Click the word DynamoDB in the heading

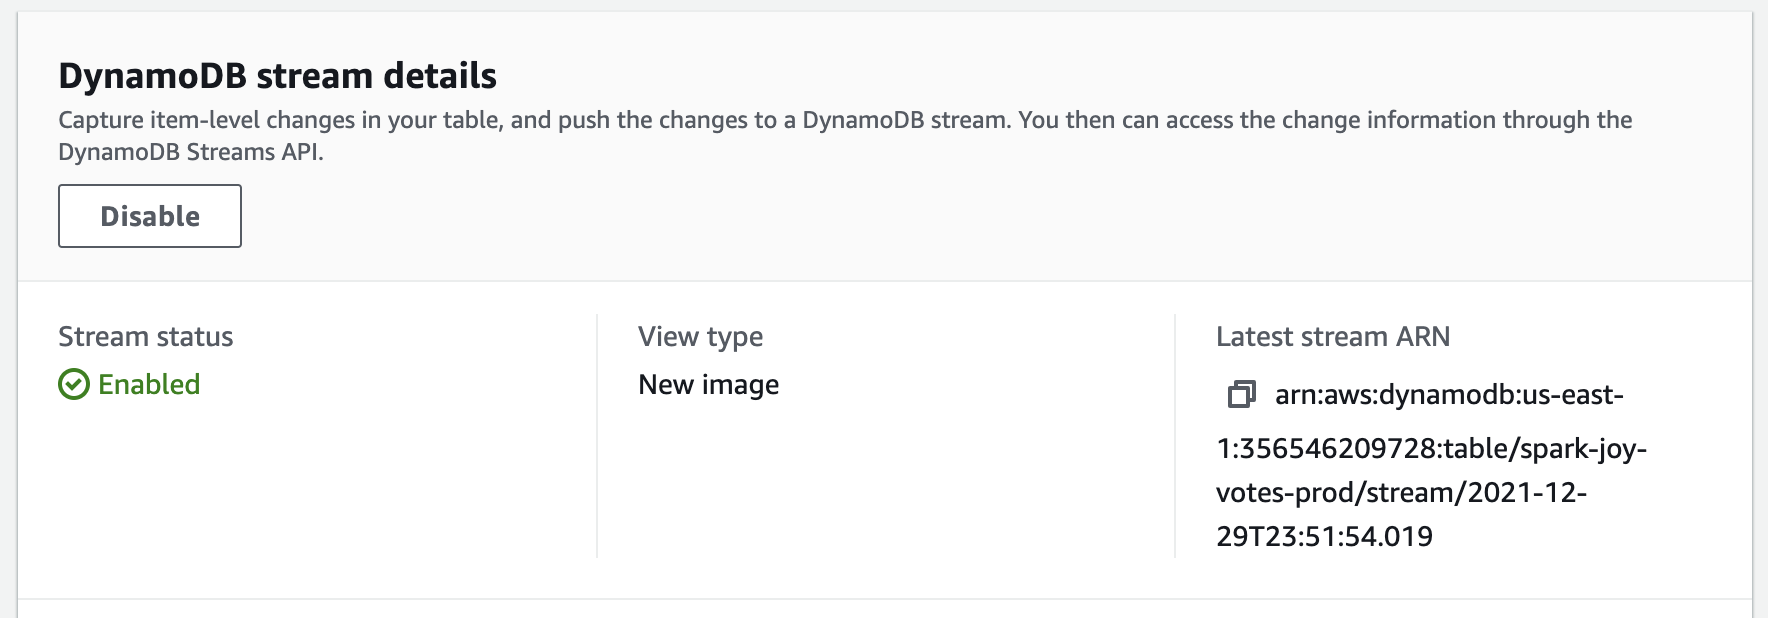[152, 76]
